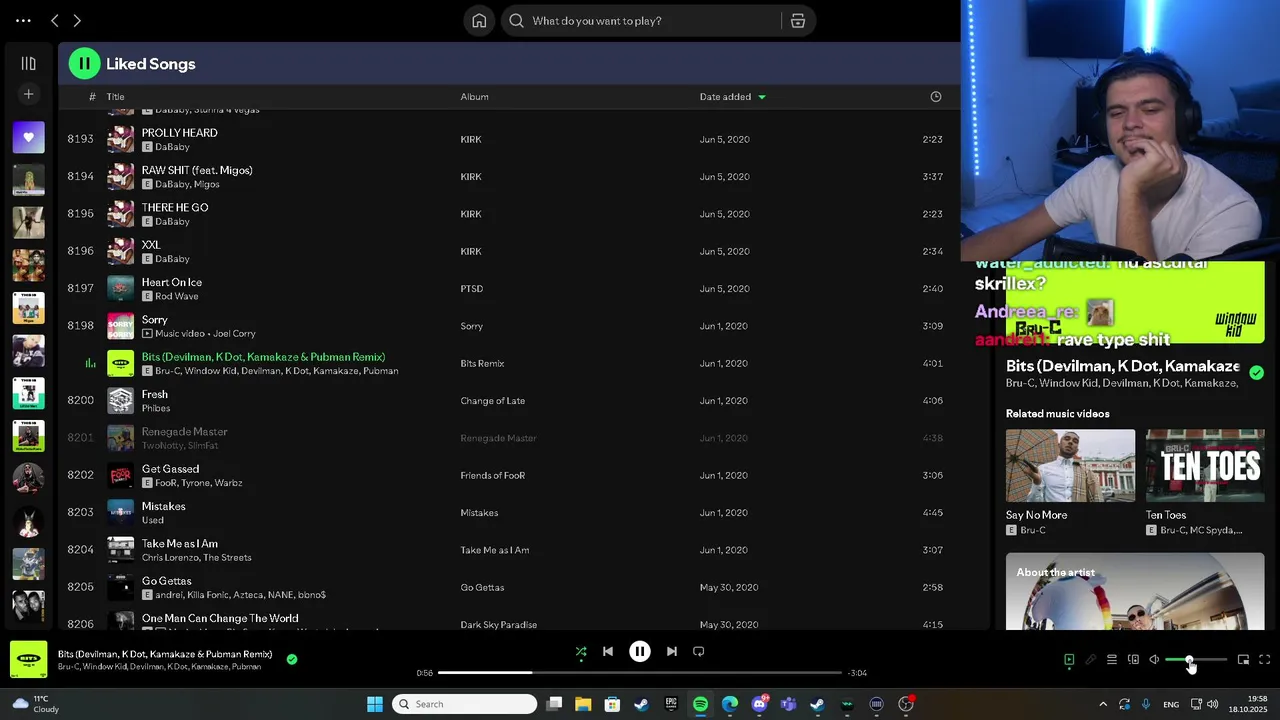Click Bits song title in now-playing bar

(165, 654)
